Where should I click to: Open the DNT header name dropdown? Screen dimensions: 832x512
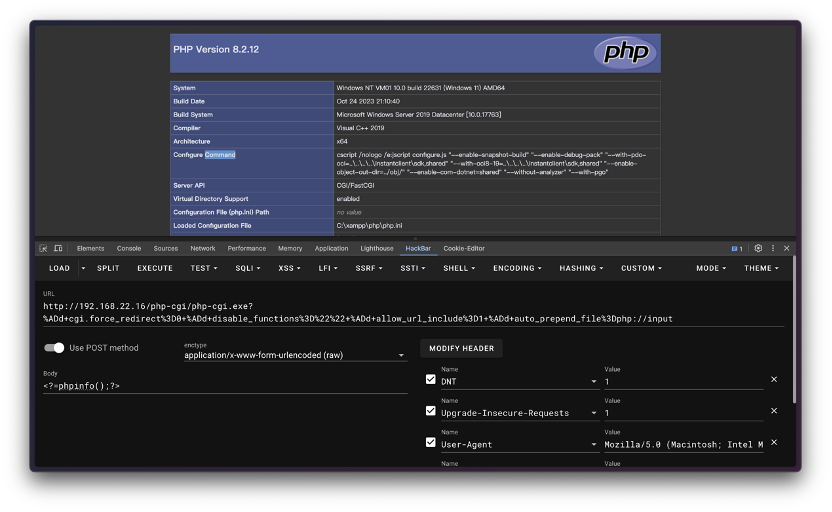(594, 381)
